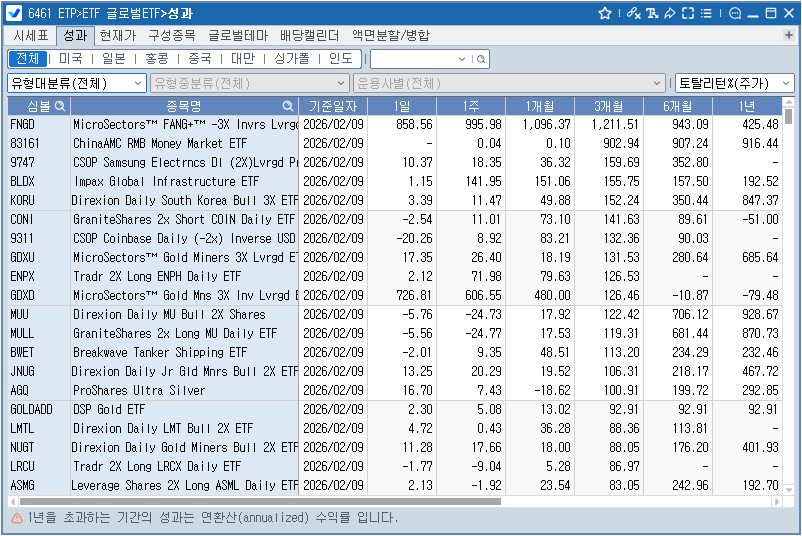Open the chat help bubble icon

(734, 14)
